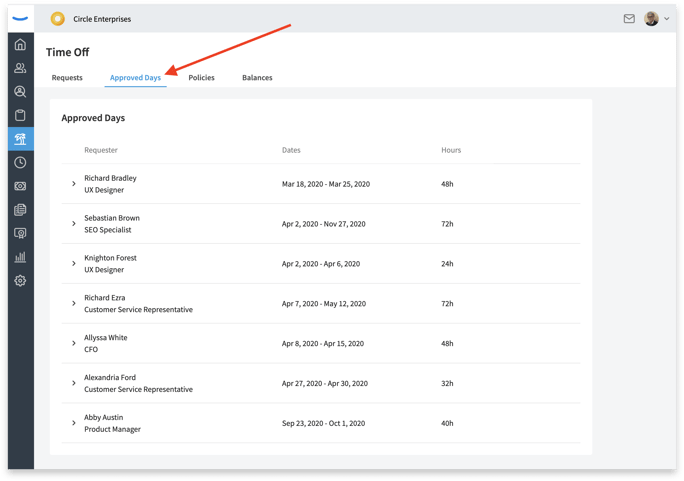The width and height of the screenshot is (684, 481).
Task: Click the user profile avatar
Action: (x=651, y=18)
